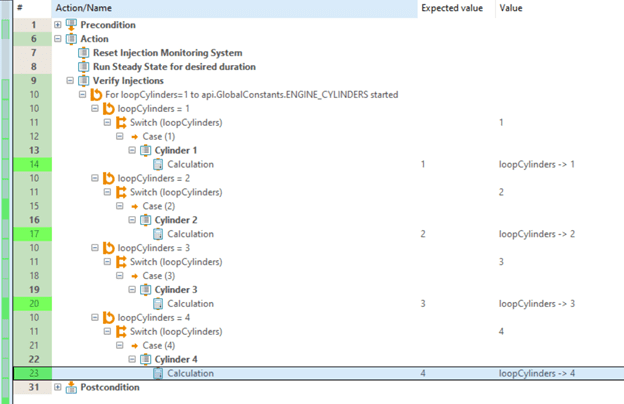Collapse the Cylinder 4 block

click(x=132, y=359)
